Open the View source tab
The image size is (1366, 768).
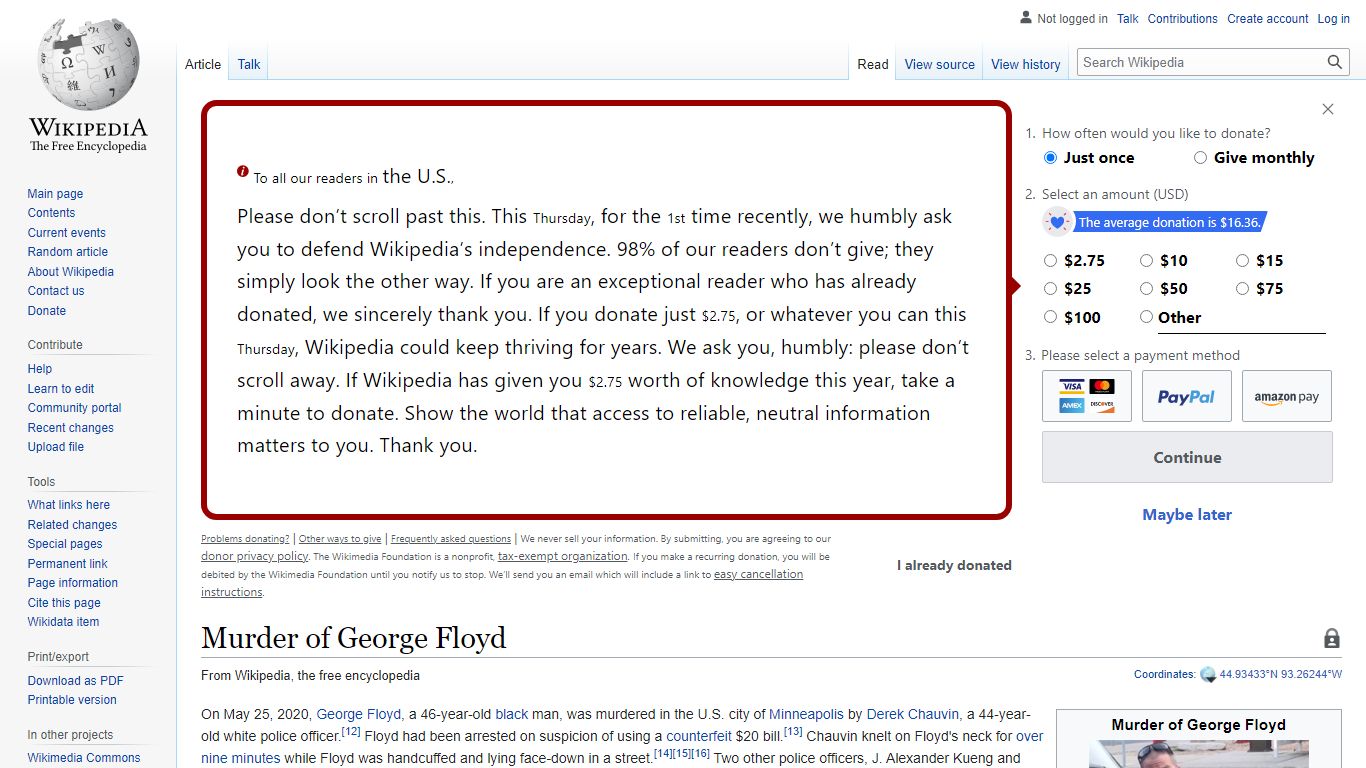pyautogui.click(x=939, y=64)
